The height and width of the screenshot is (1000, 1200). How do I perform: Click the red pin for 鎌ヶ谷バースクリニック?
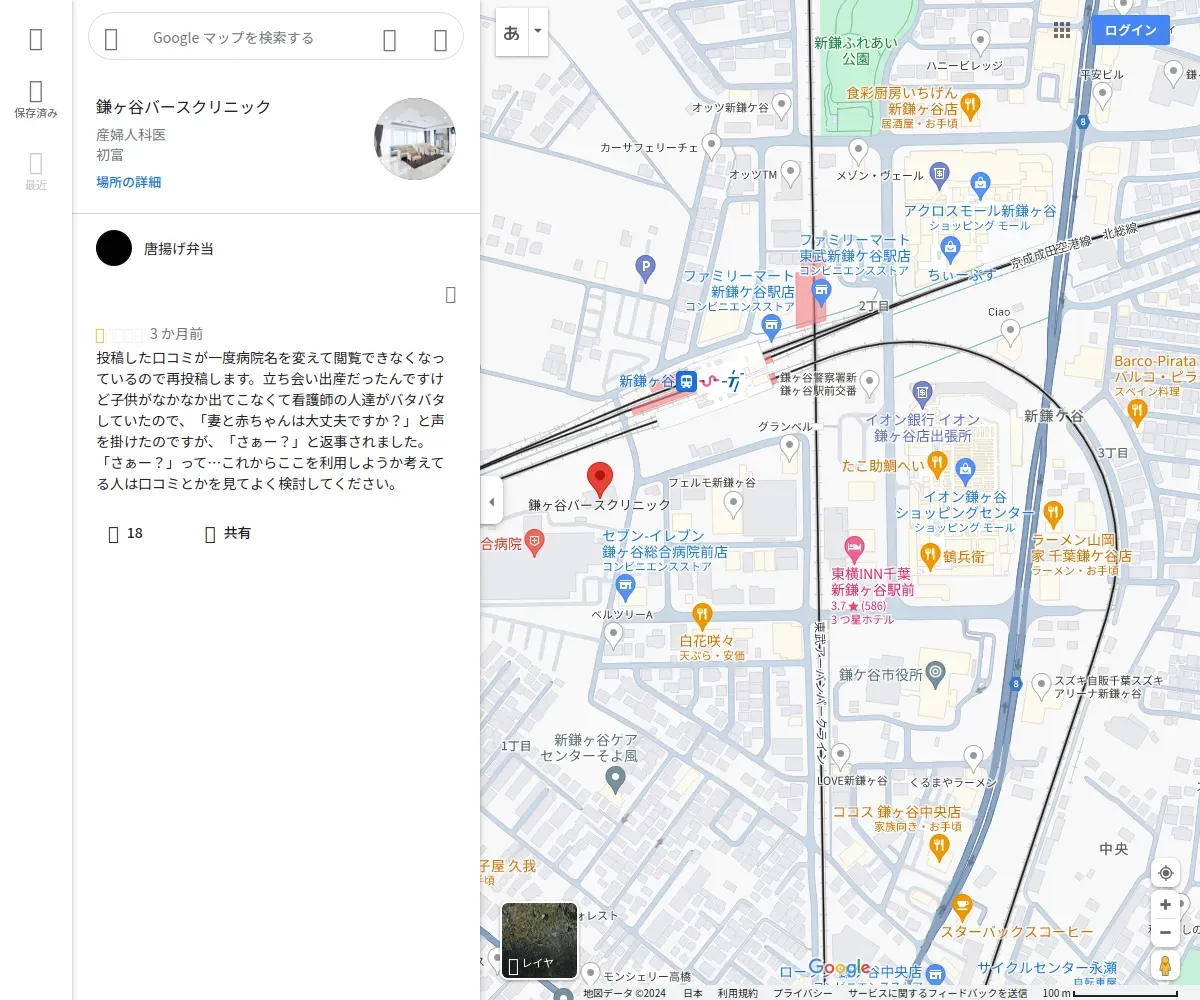pos(599,480)
